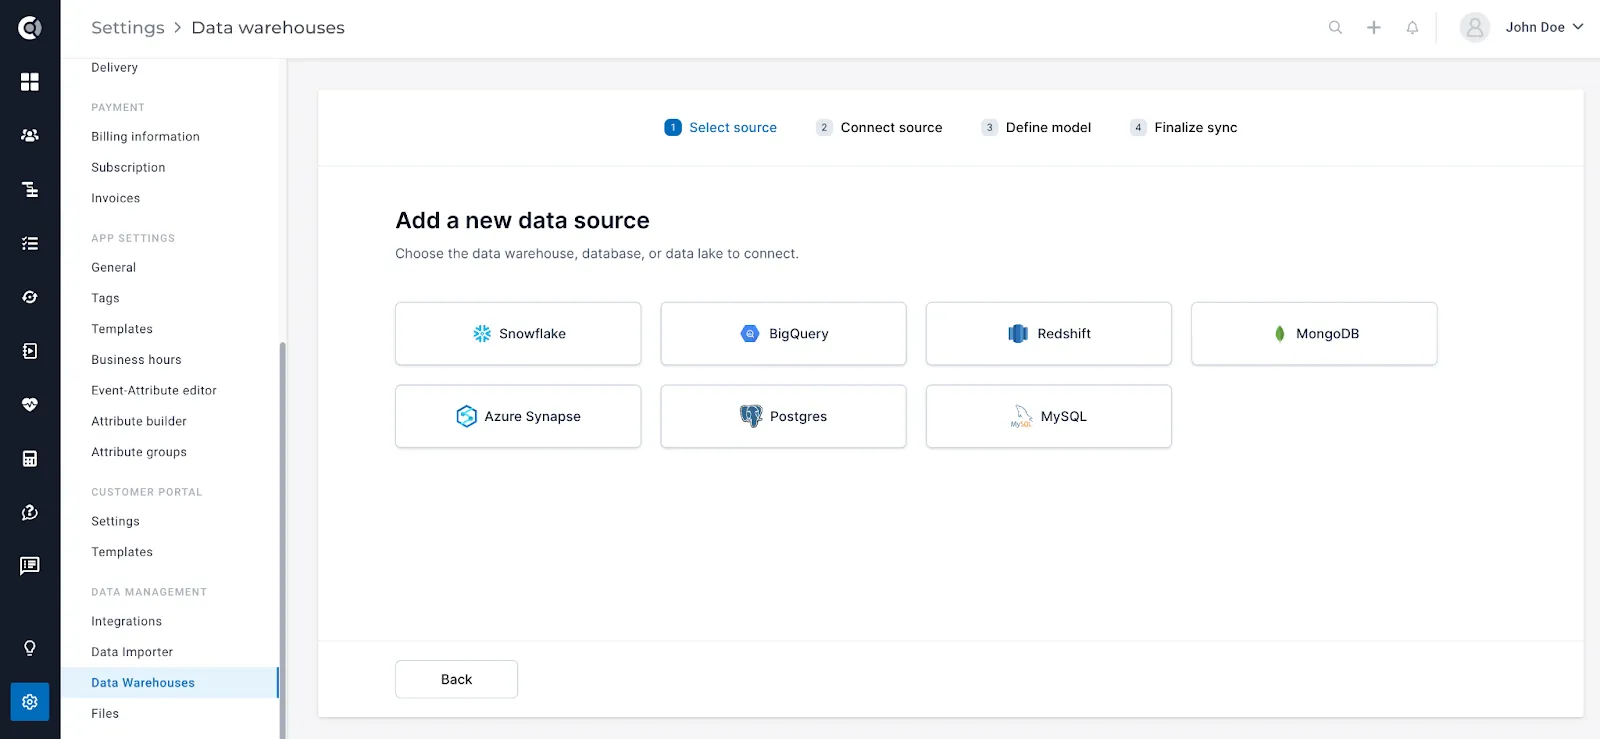Click the Back button
This screenshot has width=1600, height=739.
coord(456,679)
